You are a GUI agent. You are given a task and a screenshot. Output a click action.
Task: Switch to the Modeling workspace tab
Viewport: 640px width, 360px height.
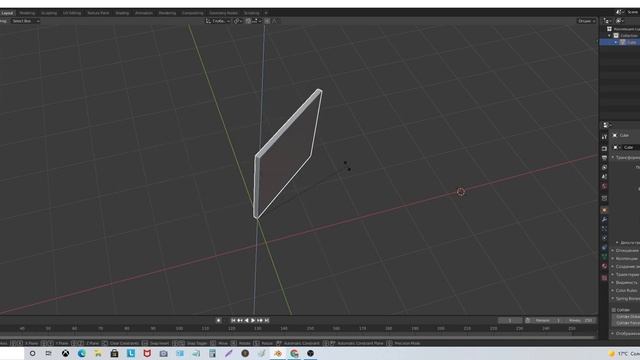pos(27,13)
